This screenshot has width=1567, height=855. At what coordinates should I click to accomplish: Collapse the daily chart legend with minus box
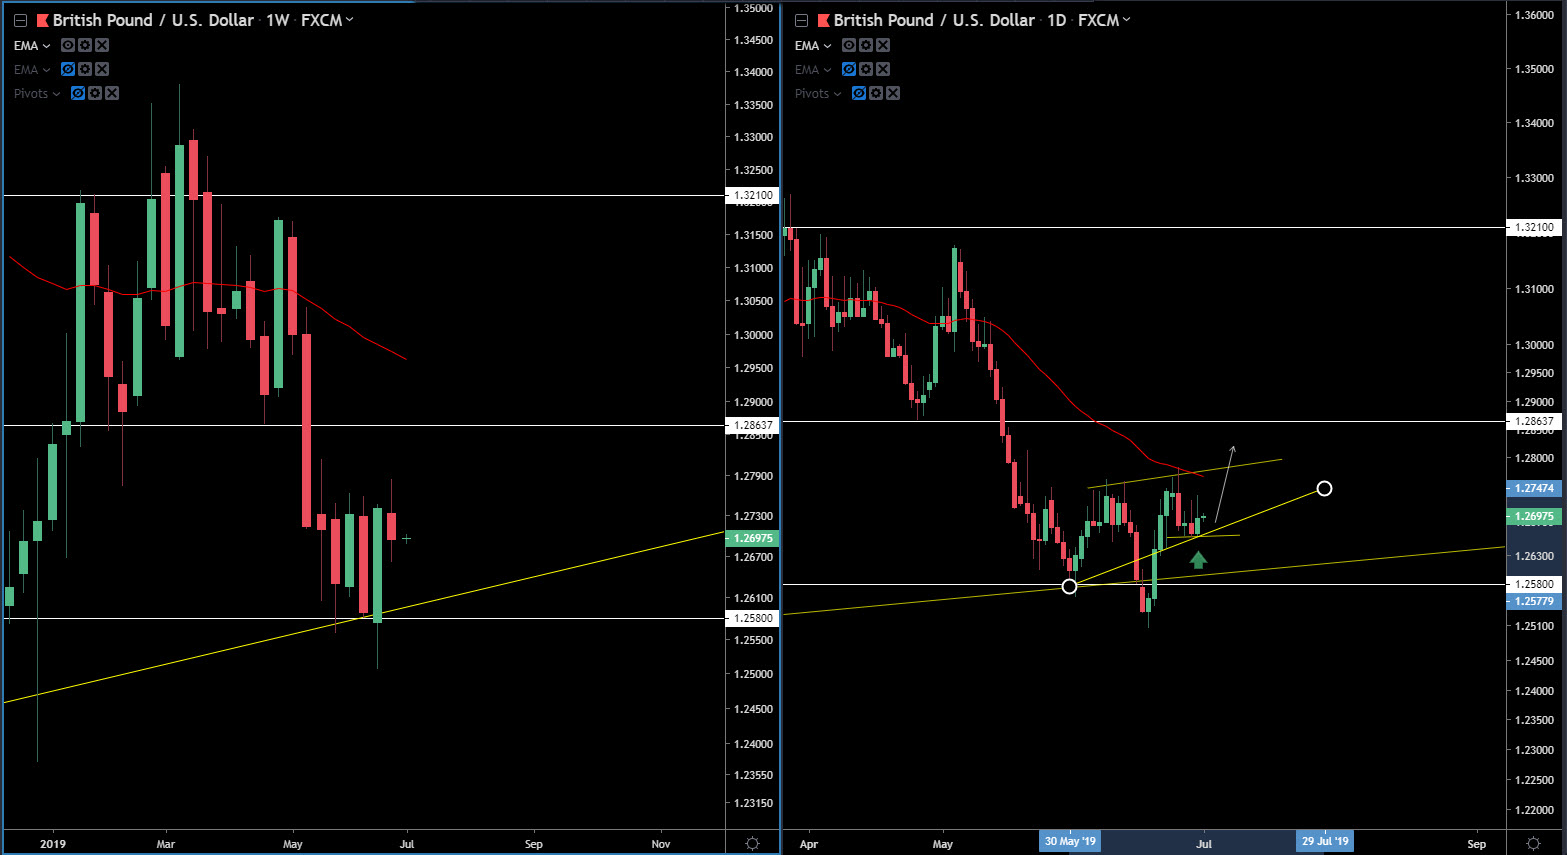click(x=801, y=20)
